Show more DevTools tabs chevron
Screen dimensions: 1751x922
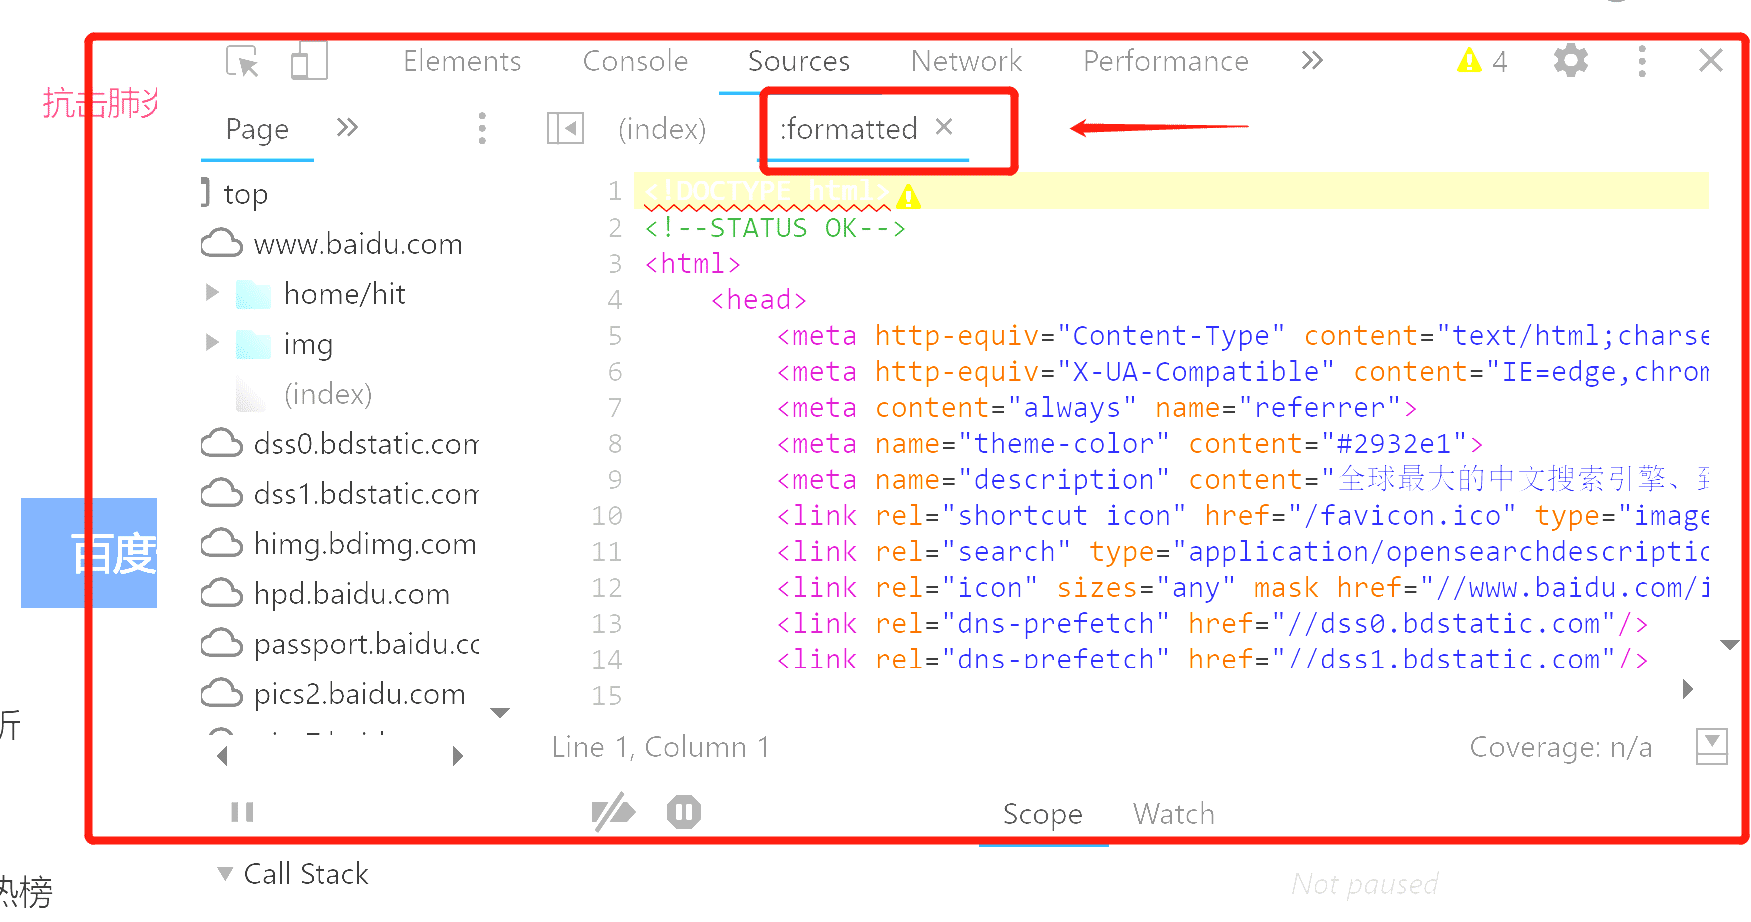(1312, 61)
